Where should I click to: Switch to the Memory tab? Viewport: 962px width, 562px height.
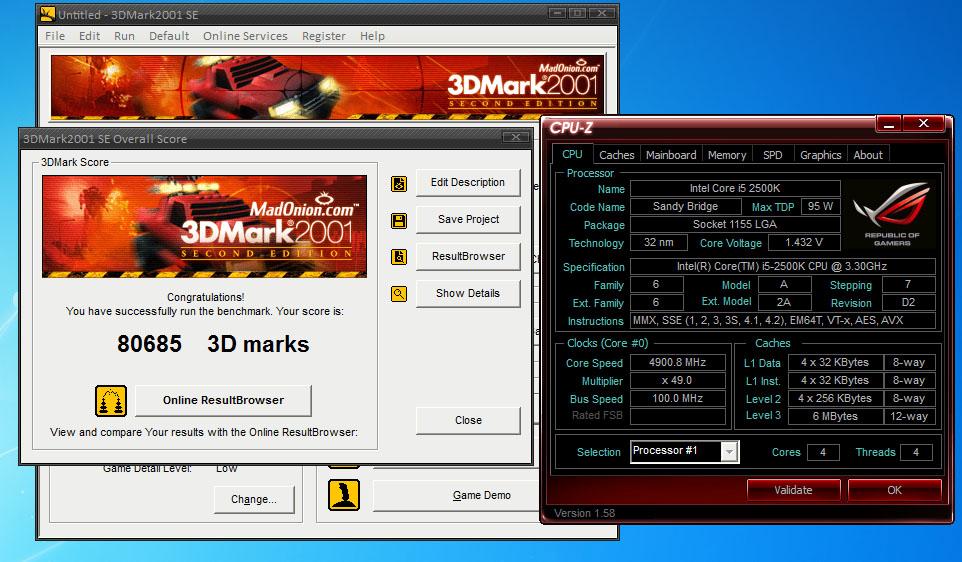[727, 155]
